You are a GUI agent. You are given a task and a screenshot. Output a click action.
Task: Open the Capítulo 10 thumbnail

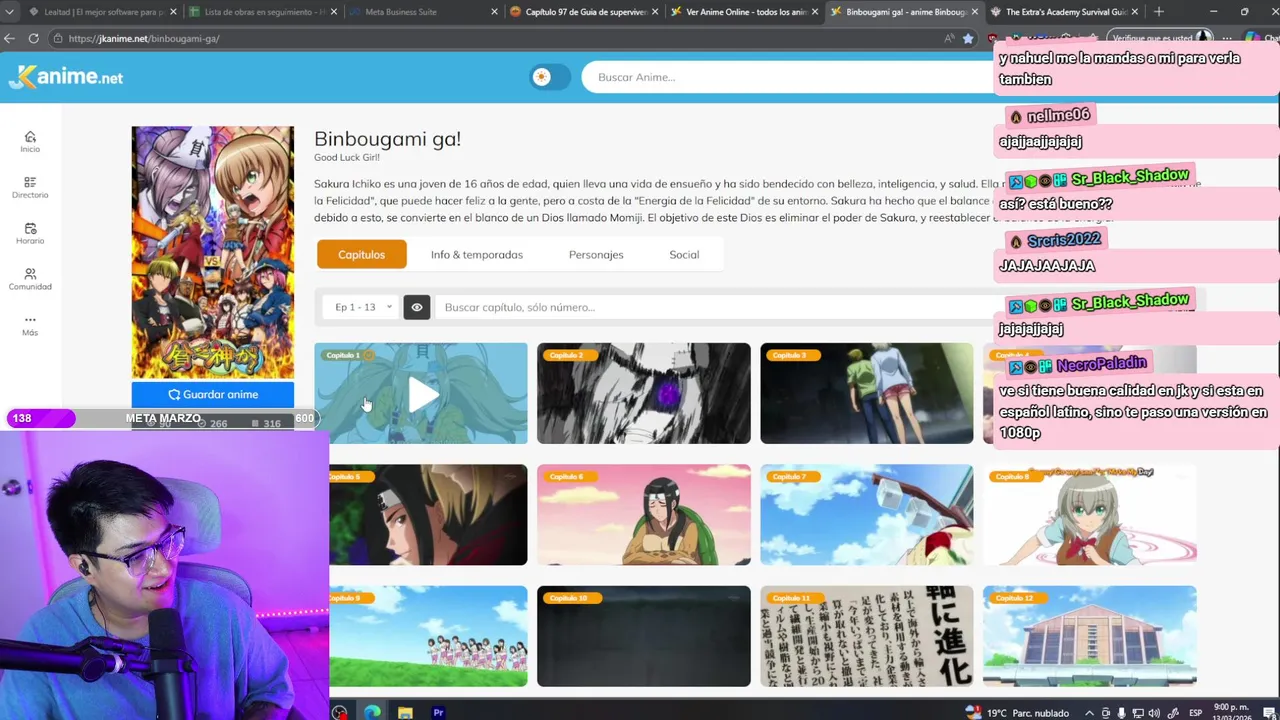(643, 636)
